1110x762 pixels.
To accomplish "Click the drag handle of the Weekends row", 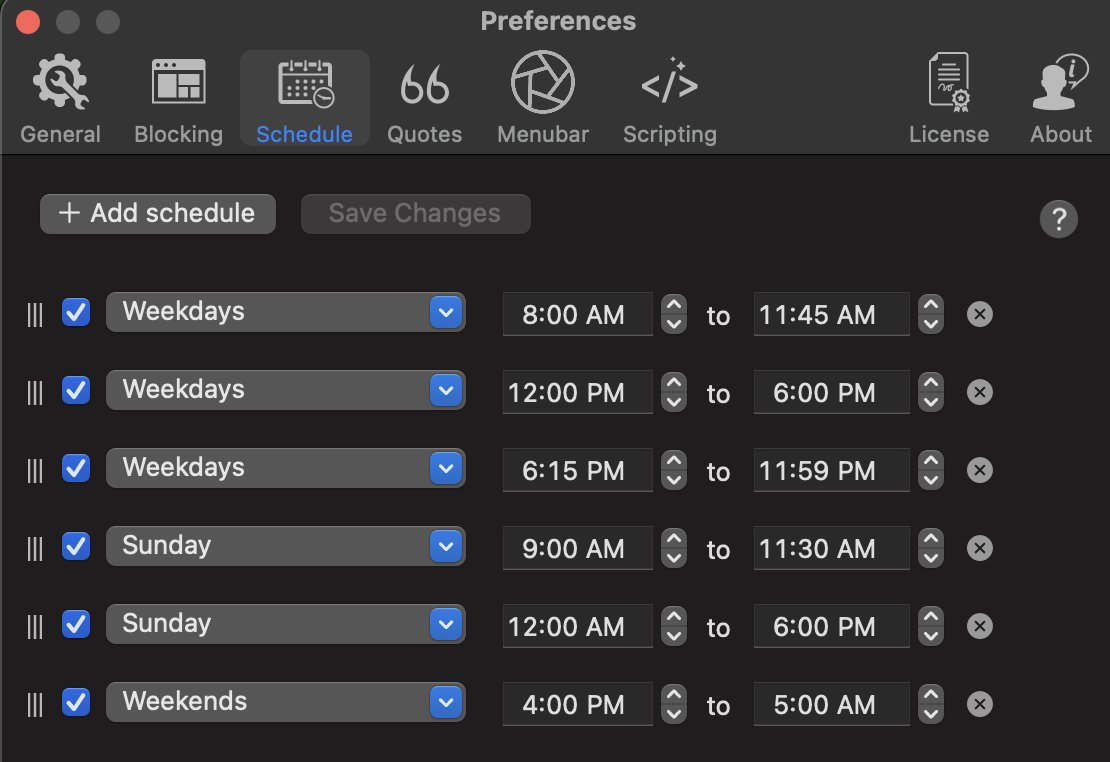I will (35, 704).
